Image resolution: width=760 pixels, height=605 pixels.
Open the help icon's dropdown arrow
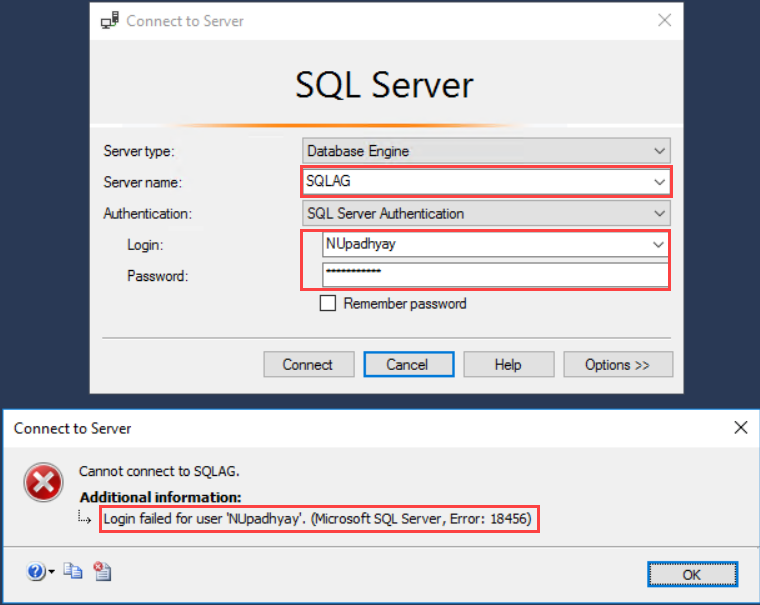click(51, 573)
